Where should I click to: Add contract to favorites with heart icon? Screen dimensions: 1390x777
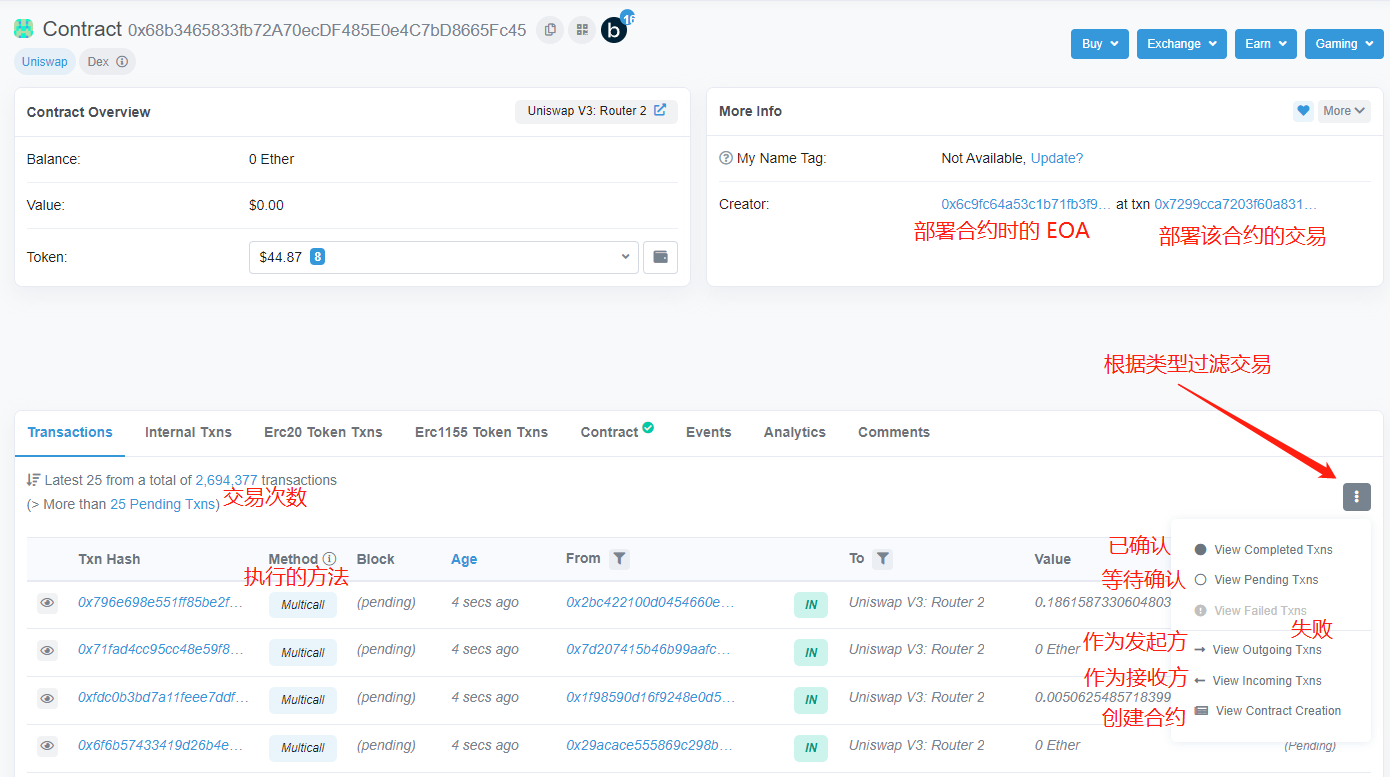click(1303, 111)
